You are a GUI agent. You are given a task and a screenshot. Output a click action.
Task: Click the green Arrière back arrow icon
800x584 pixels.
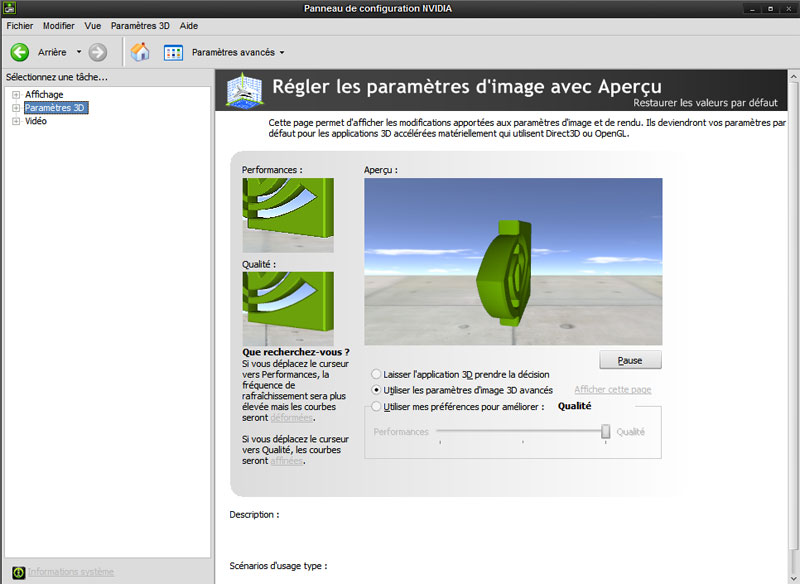(20, 52)
